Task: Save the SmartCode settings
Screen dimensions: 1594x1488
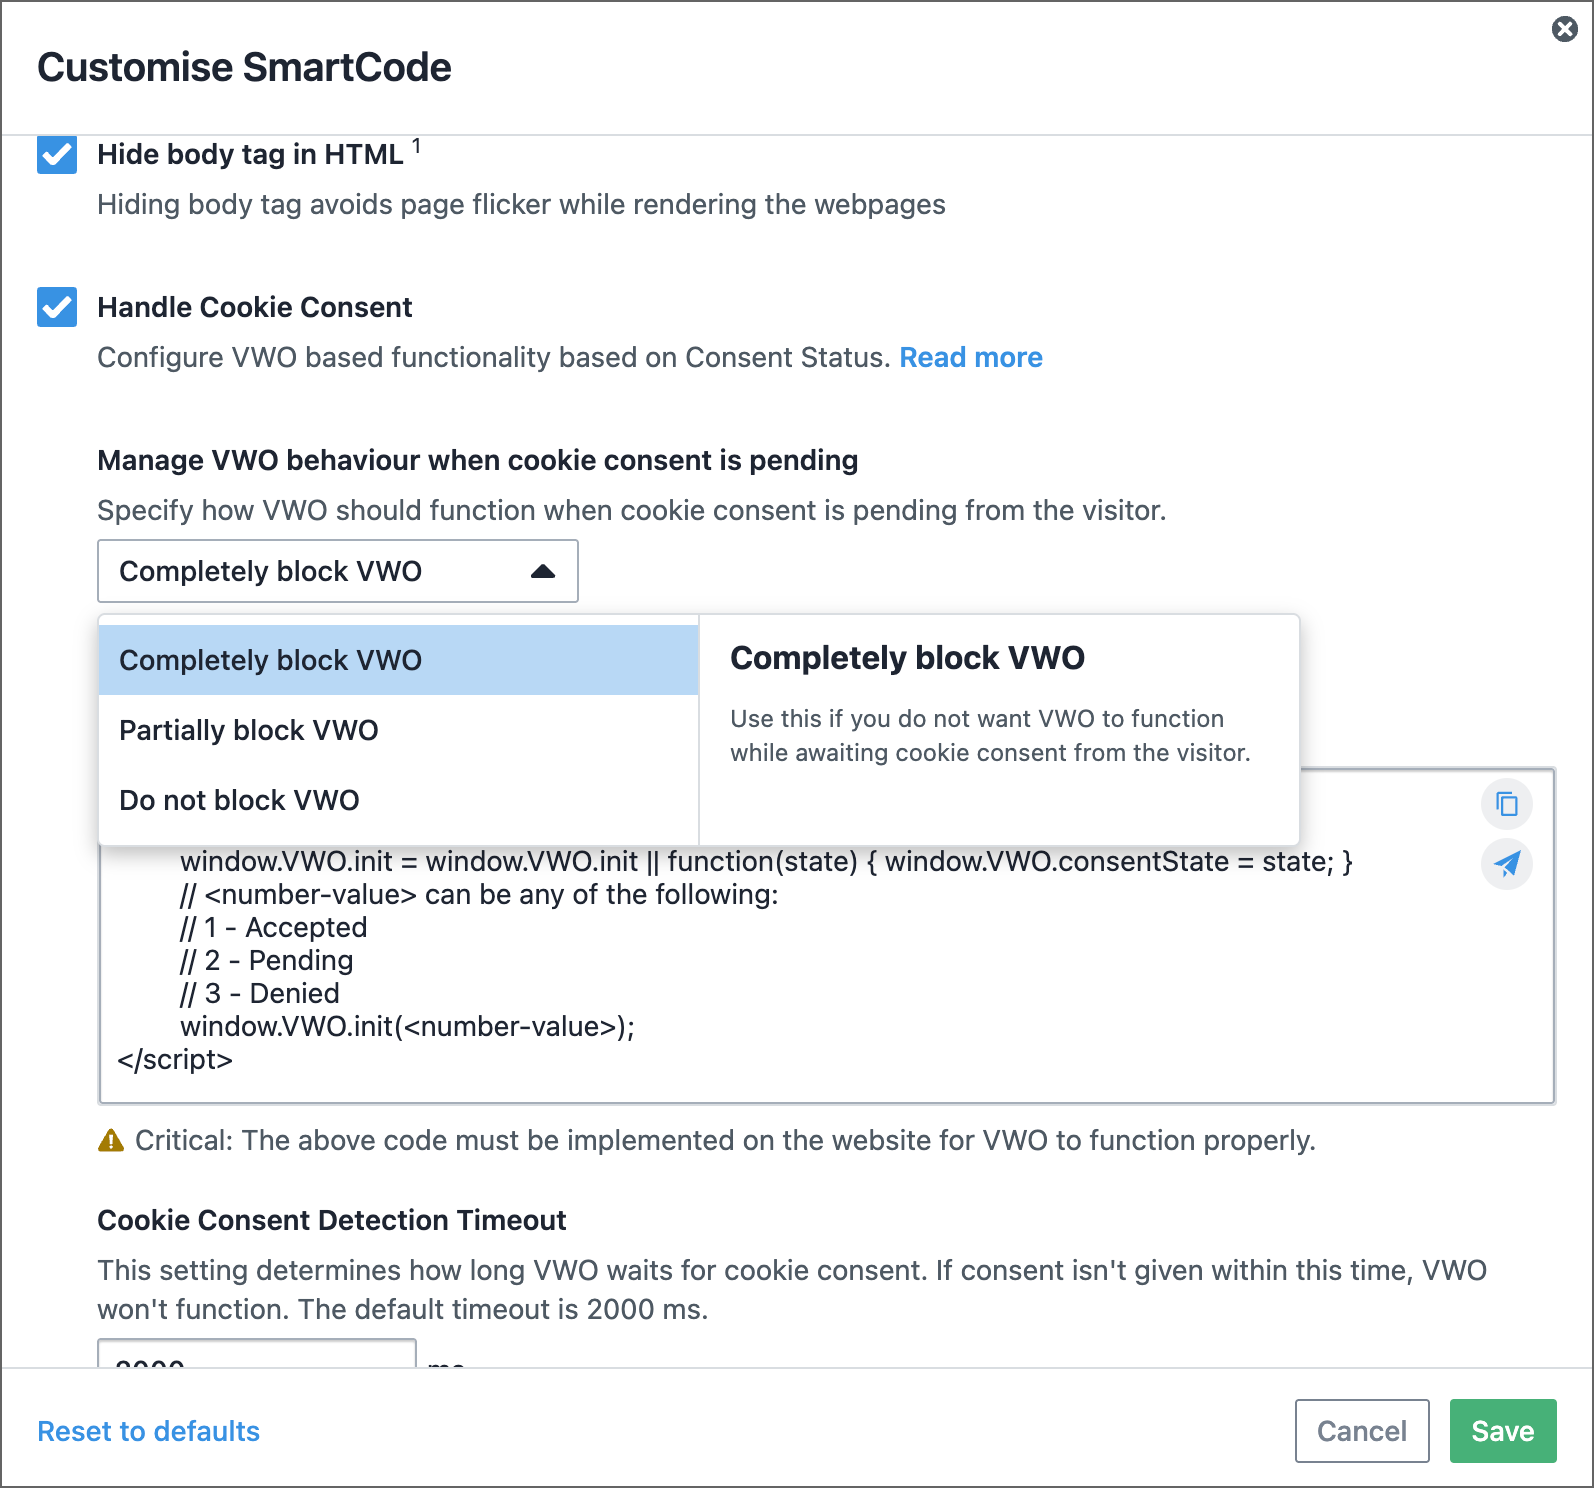Action: [1503, 1431]
